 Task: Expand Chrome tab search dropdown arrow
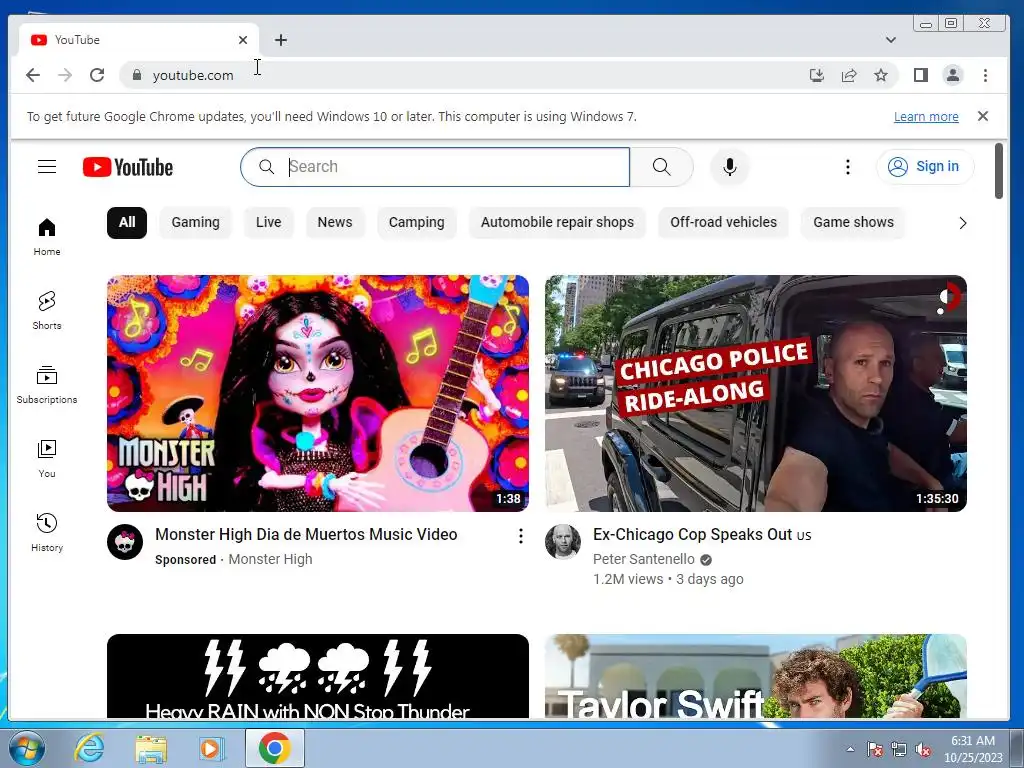click(x=891, y=40)
